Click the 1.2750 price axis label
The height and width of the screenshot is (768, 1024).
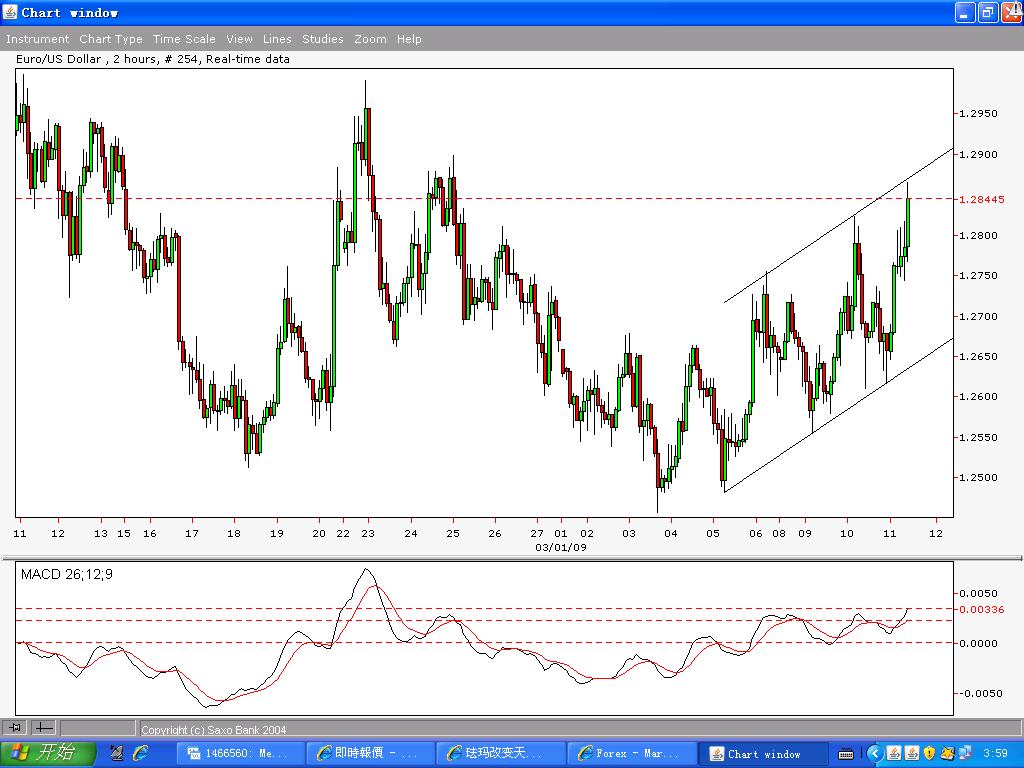pos(978,276)
